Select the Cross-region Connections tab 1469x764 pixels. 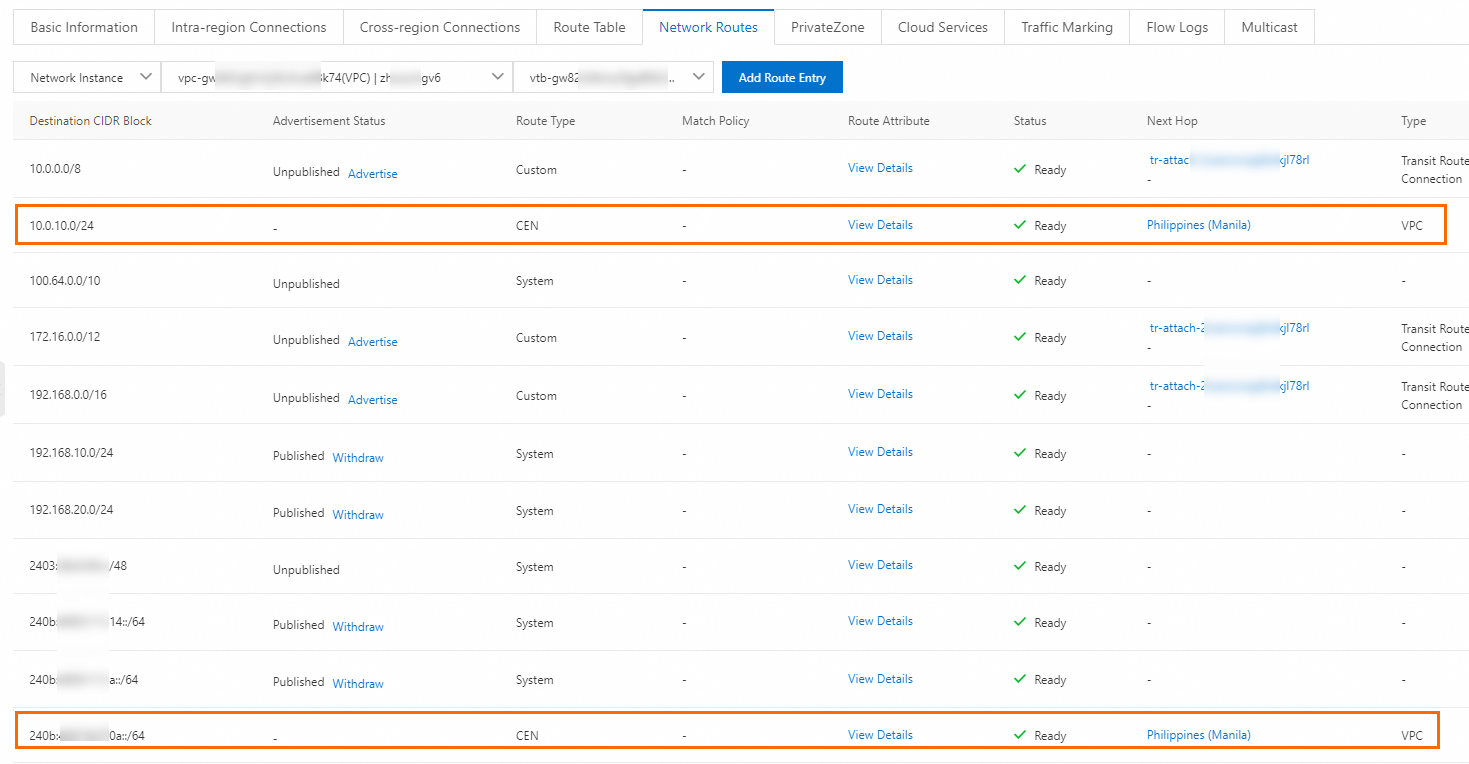coord(440,28)
